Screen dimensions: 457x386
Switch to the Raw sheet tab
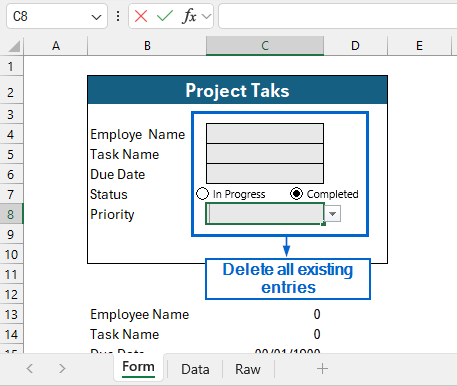point(248,369)
